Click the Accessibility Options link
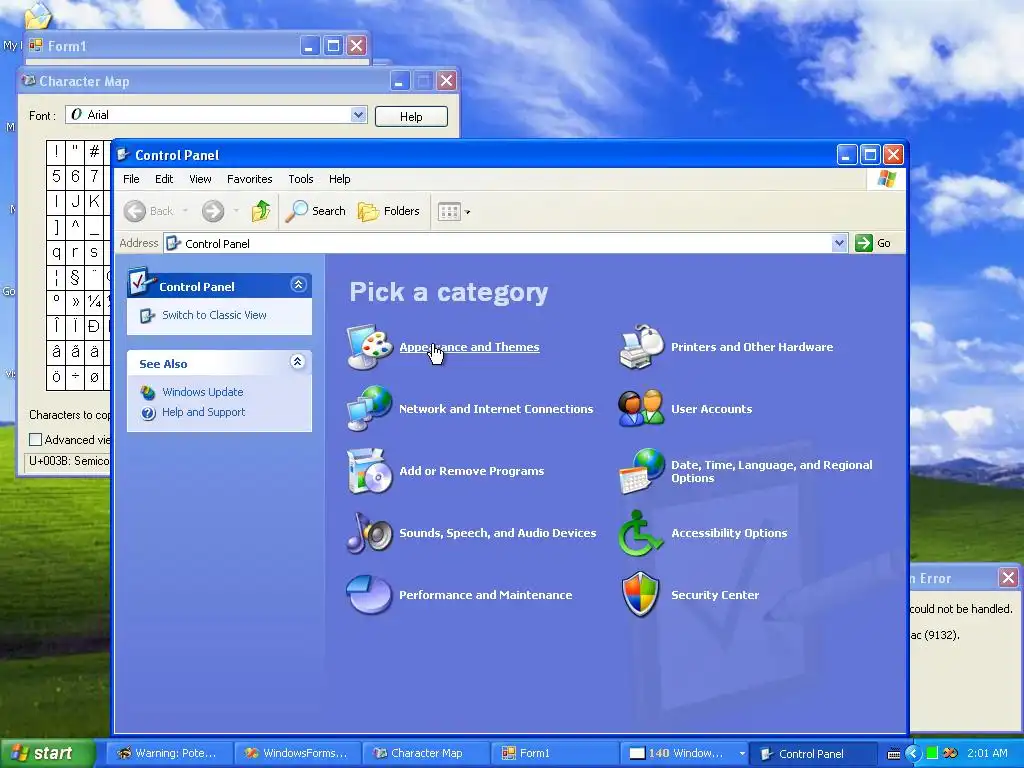The height and width of the screenshot is (768, 1024). click(729, 533)
